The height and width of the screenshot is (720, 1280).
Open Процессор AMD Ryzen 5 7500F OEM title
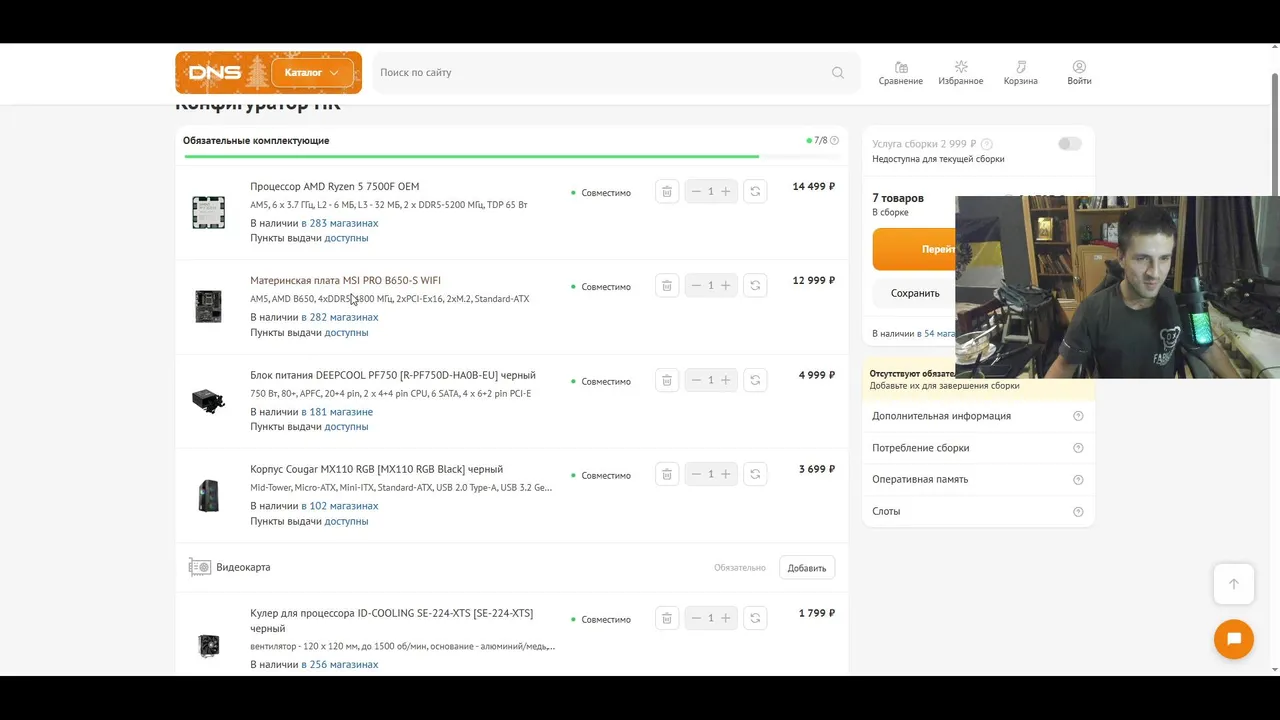[x=335, y=186]
